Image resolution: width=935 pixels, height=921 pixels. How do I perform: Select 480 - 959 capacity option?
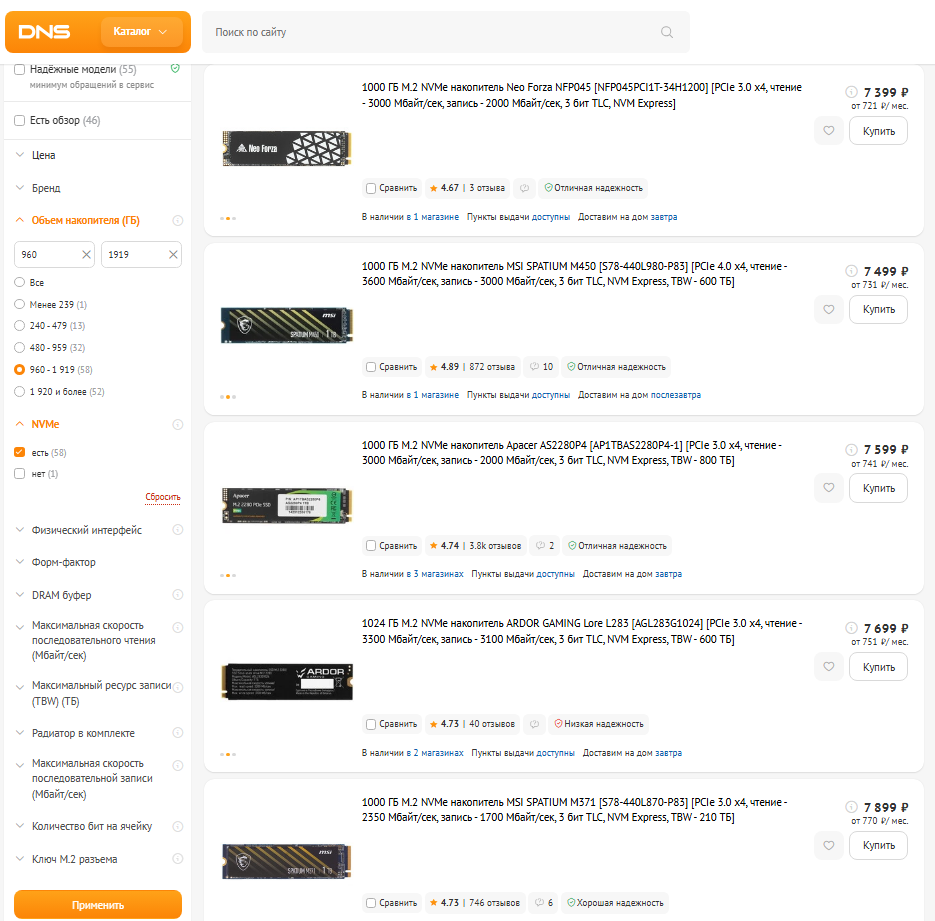click(20, 348)
